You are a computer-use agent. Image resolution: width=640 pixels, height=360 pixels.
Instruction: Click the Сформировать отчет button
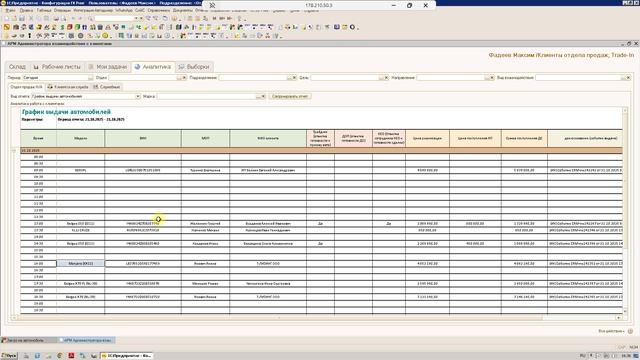pos(290,96)
